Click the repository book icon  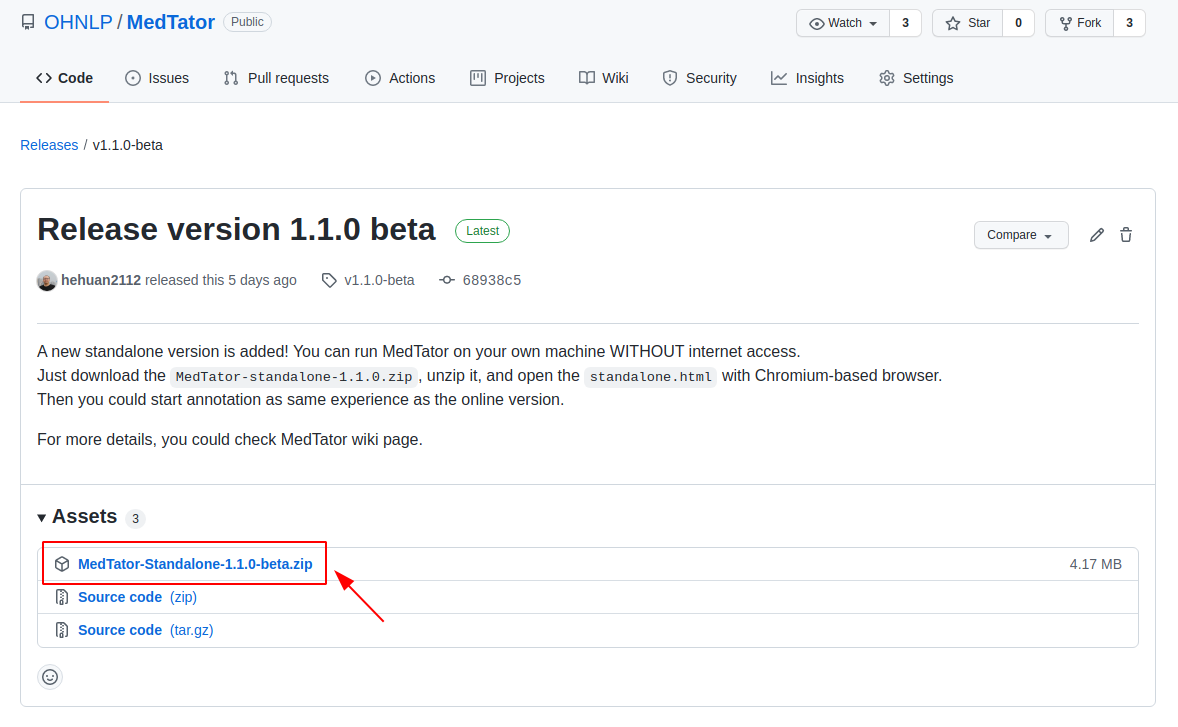pos(28,23)
